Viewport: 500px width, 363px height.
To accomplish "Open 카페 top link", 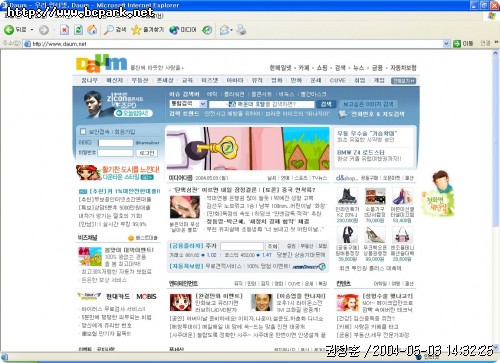I will [x=304, y=68].
